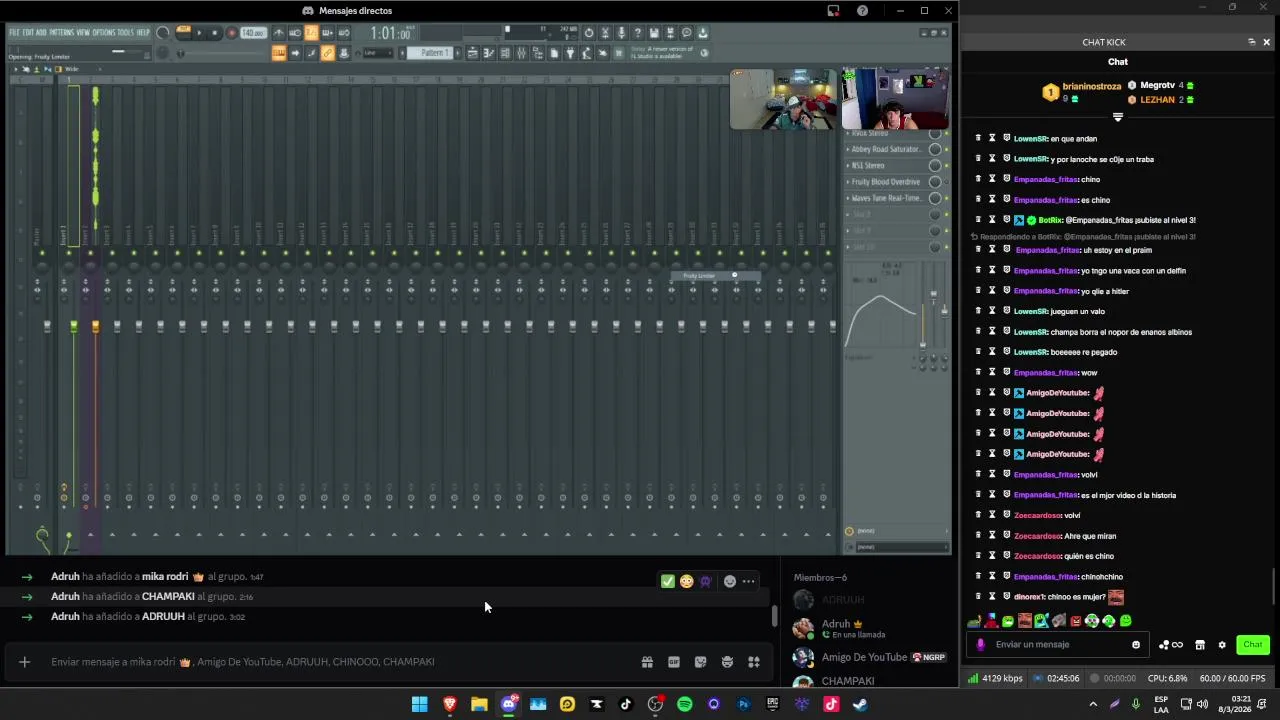
Task: Click the FL Studio question mark help icon
Action: [x=637, y=33]
